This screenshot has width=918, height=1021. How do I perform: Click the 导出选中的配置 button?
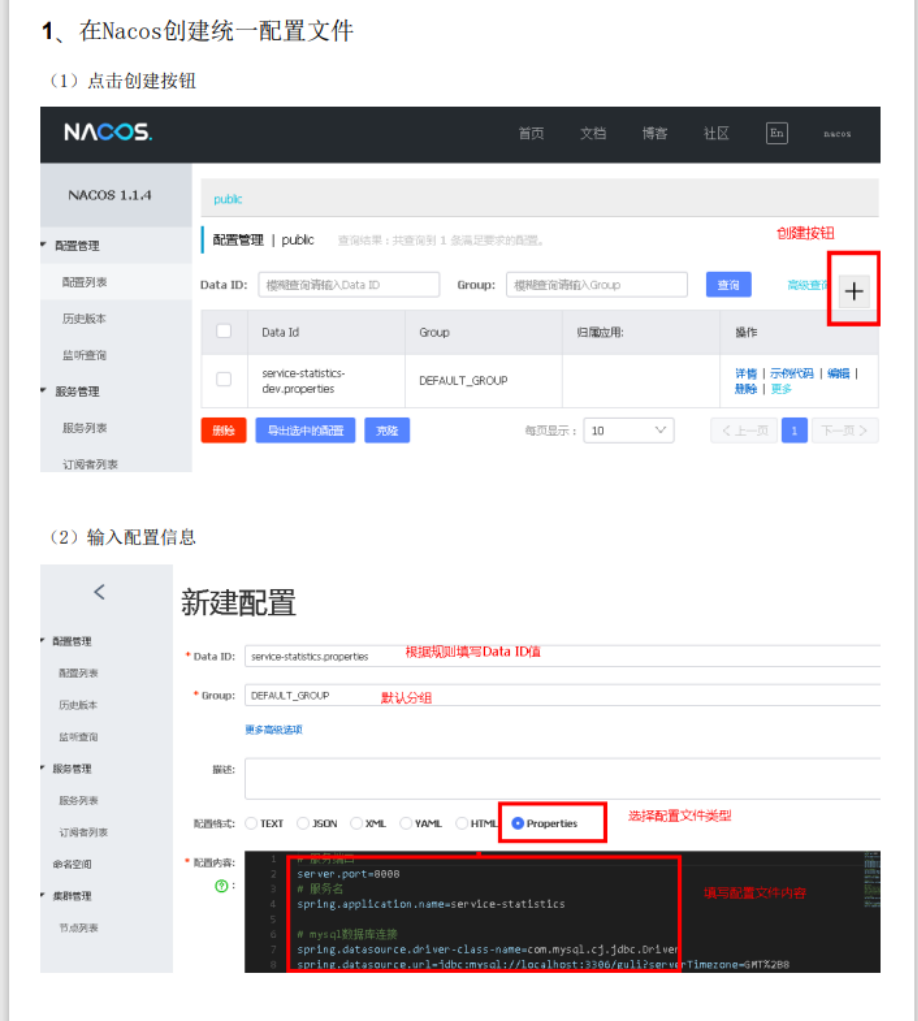(x=305, y=430)
